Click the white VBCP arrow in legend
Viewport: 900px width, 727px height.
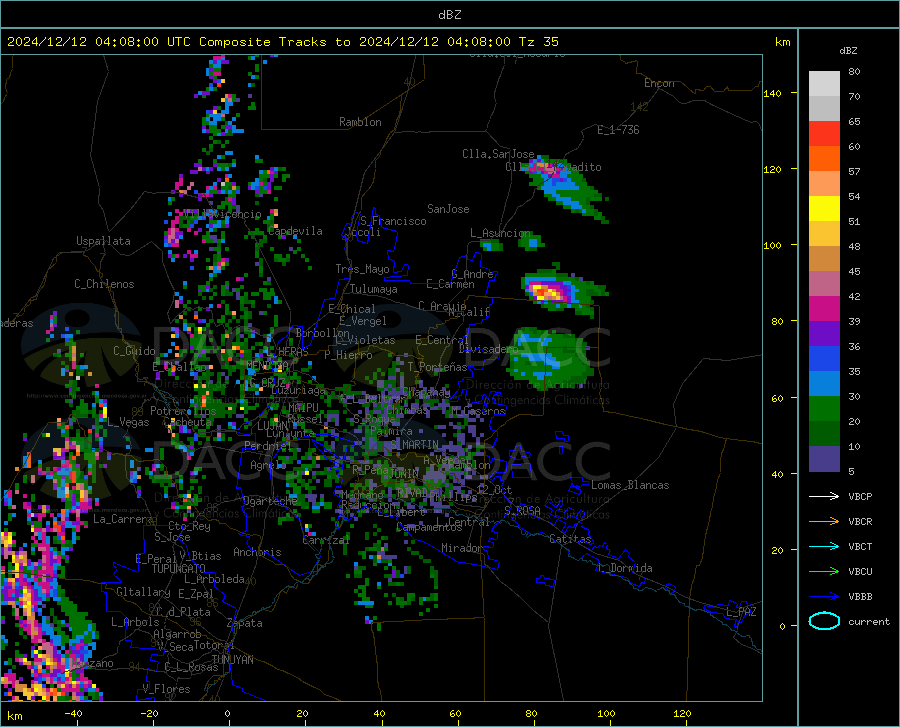824,496
